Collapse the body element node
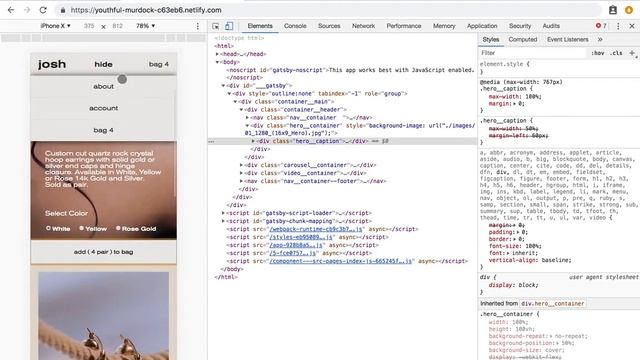640x360 pixels. coord(217,62)
